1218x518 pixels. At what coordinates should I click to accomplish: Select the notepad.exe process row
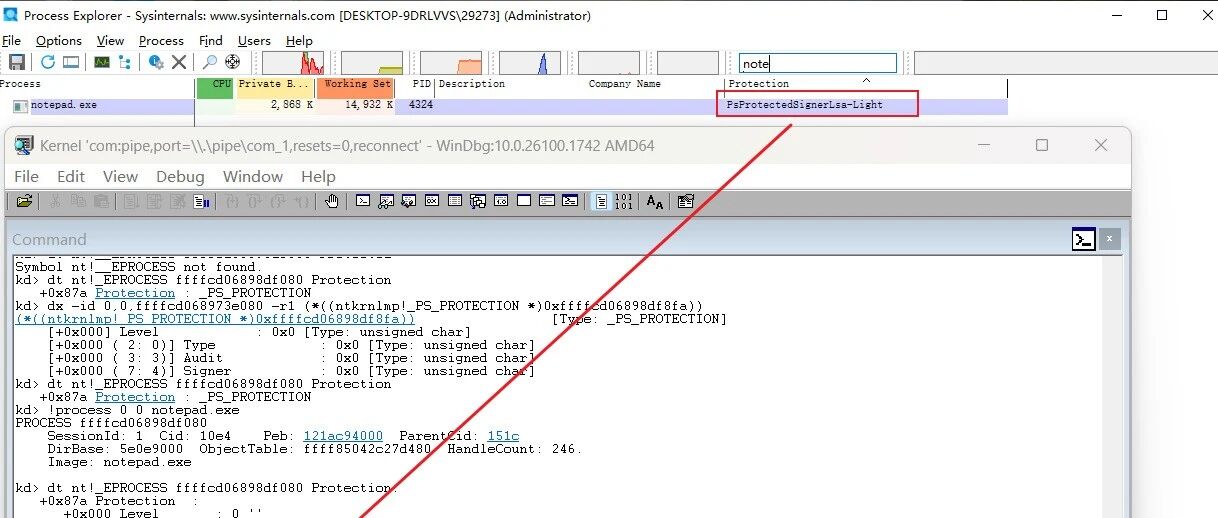504,105
